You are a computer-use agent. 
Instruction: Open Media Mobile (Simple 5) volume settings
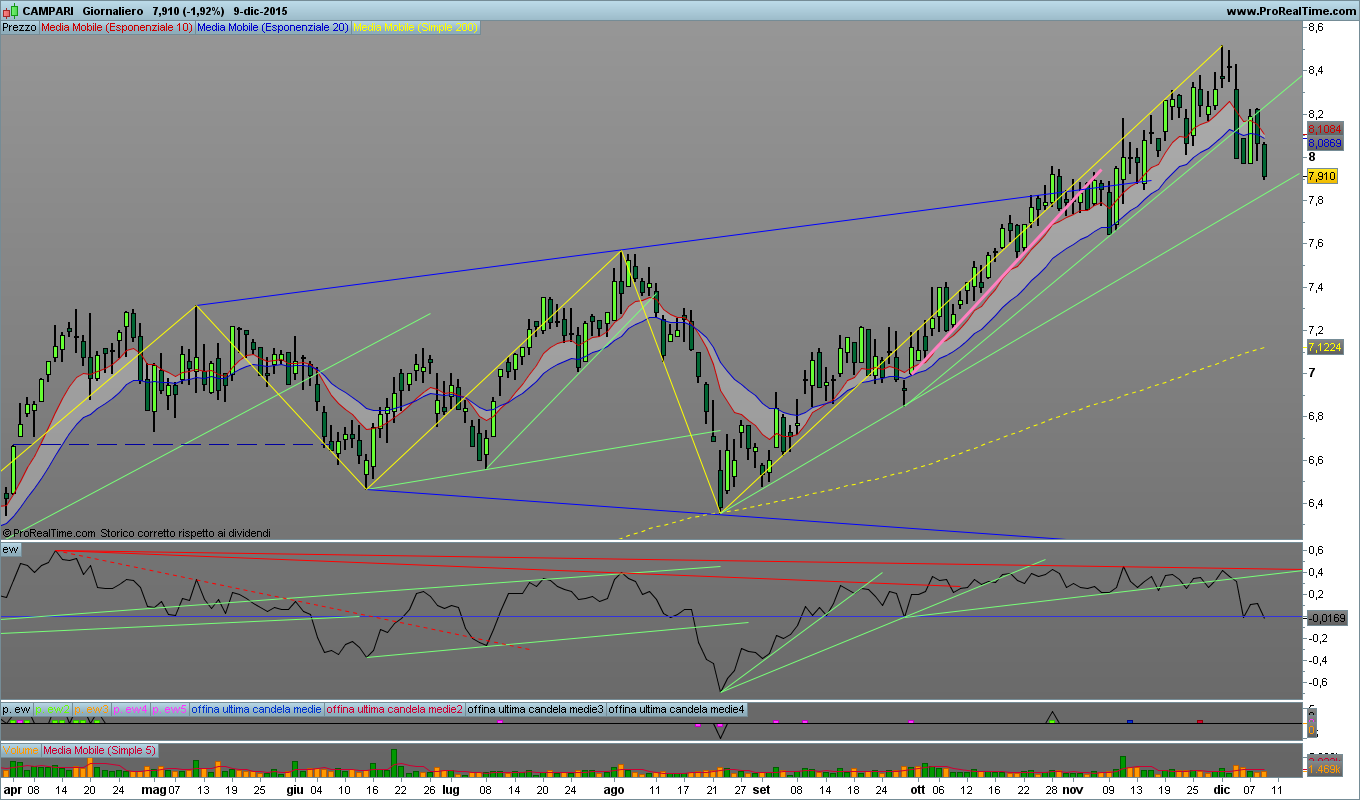[99, 750]
